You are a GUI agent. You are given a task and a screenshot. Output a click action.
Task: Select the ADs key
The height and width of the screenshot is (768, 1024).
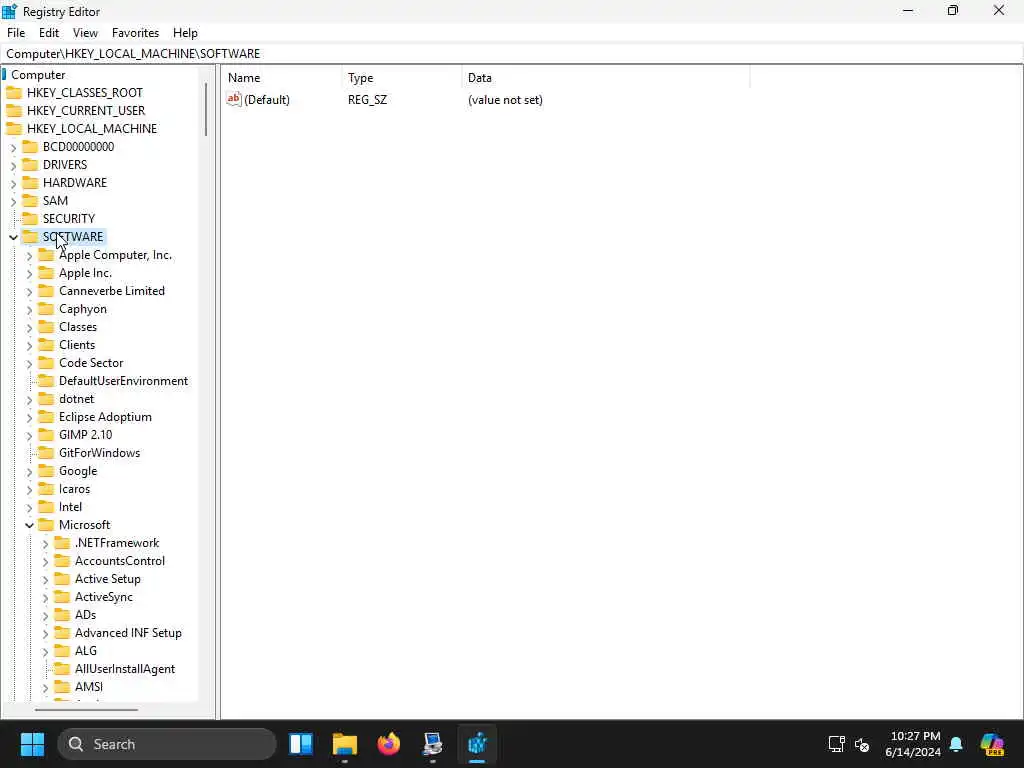click(x=86, y=615)
